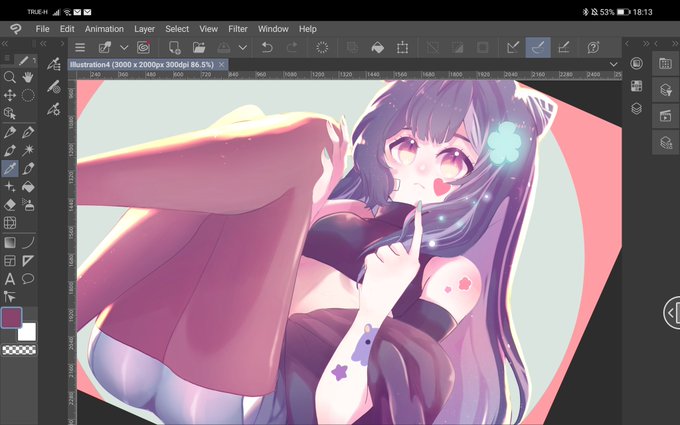This screenshot has width=680, height=425.
Task: Select the Zoom magnifier tool
Action: point(10,78)
